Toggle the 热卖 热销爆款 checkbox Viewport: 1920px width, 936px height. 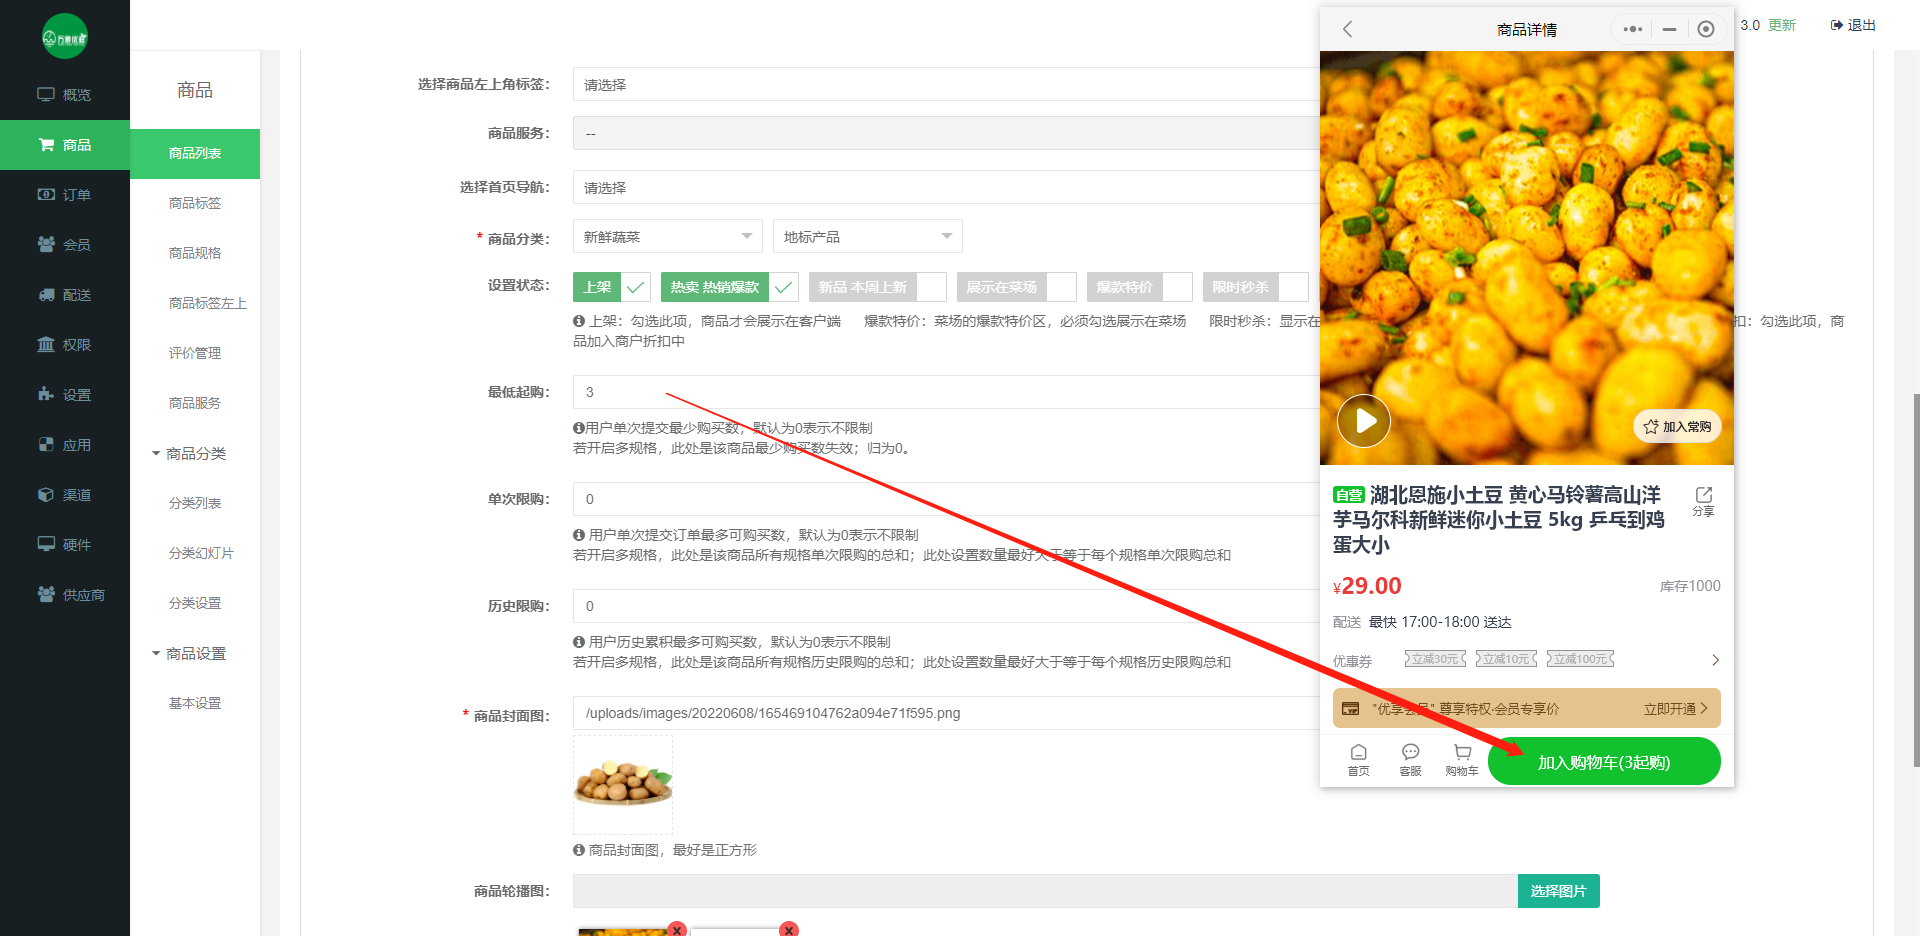click(x=783, y=287)
